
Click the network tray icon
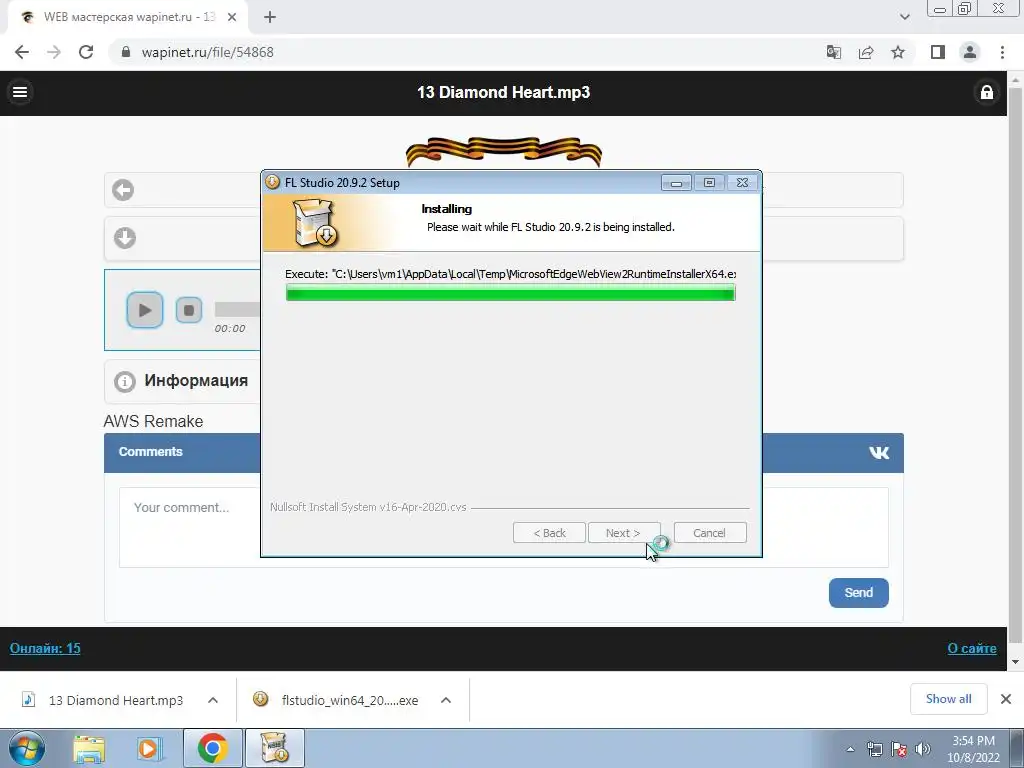(x=874, y=749)
